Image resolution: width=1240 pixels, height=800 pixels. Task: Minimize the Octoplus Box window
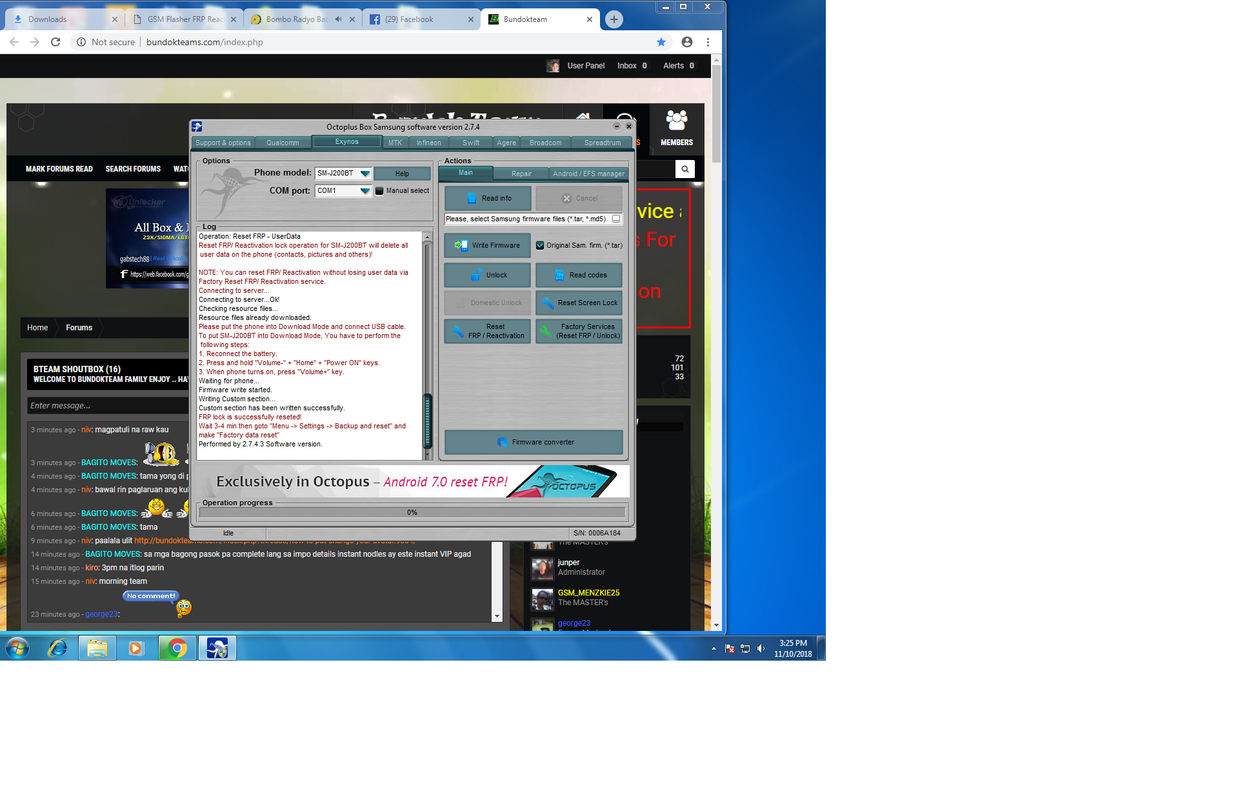[617, 127]
